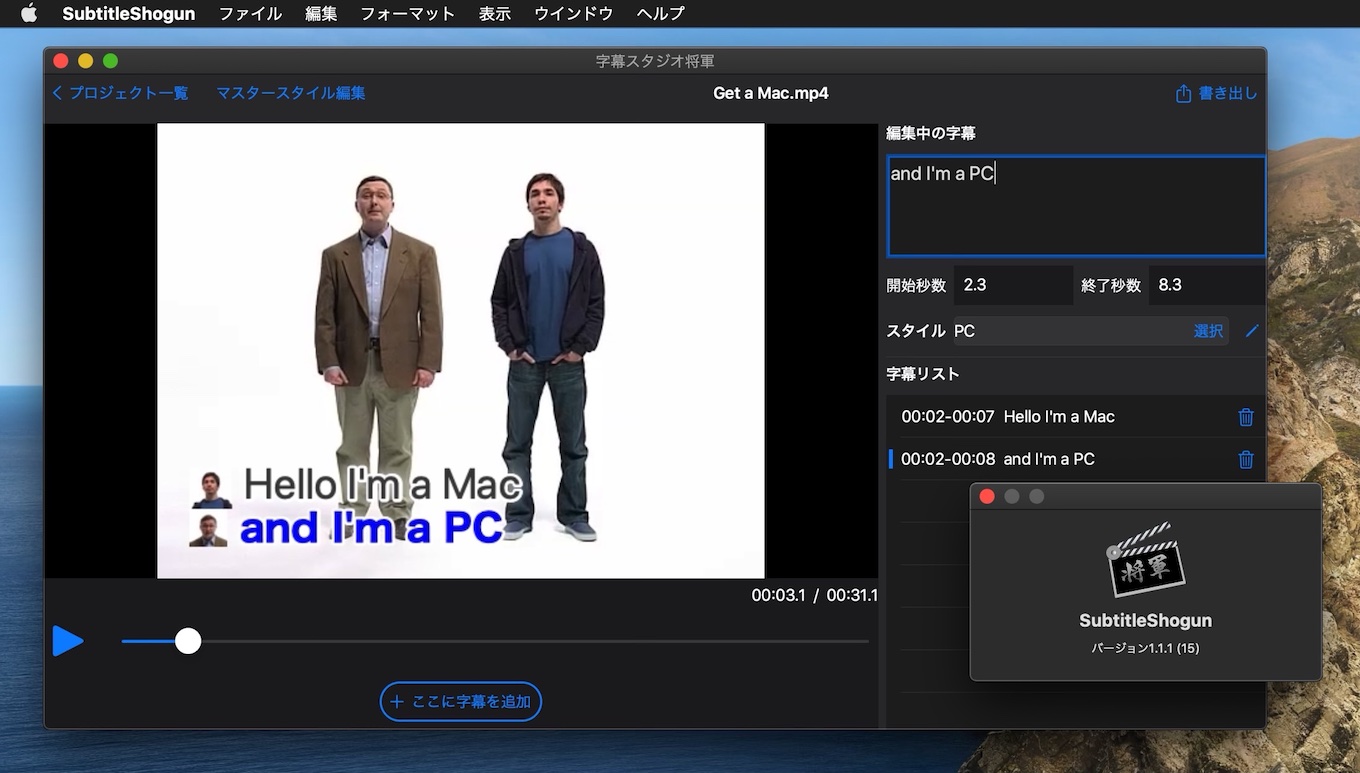This screenshot has height=773, width=1360.
Task: Click the Get a Mac.mp4 title
Action: [x=771, y=93]
